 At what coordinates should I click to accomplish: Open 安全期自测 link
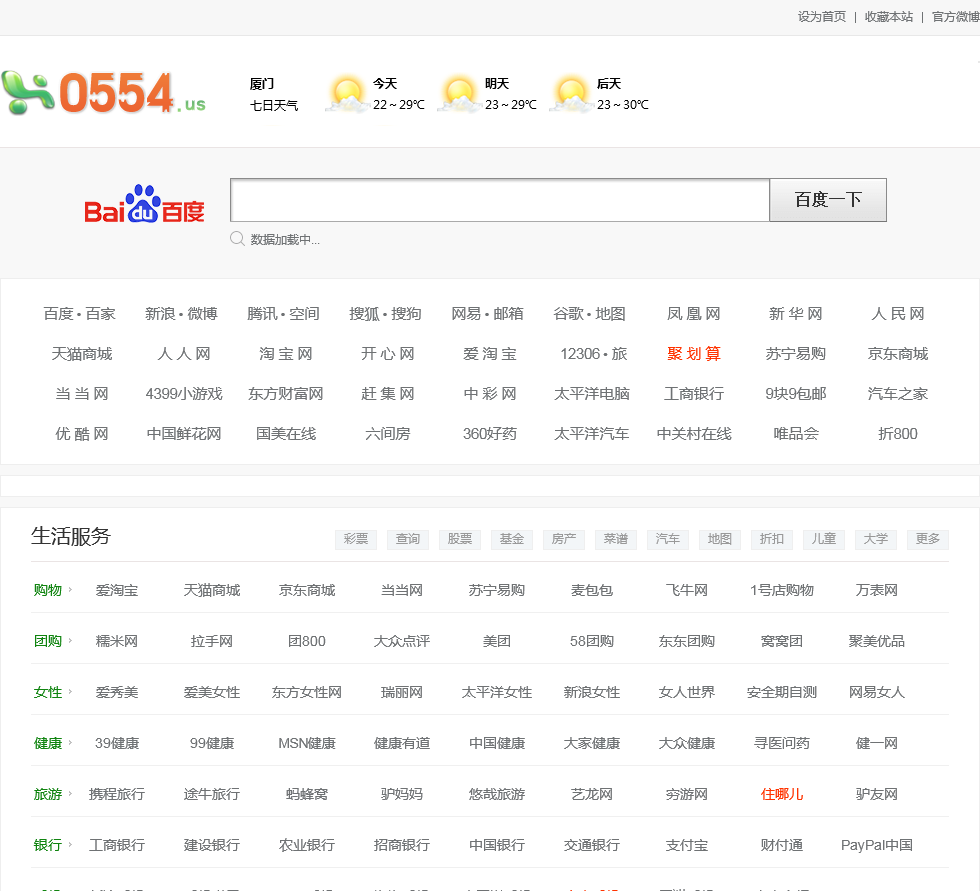tap(782, 692)
